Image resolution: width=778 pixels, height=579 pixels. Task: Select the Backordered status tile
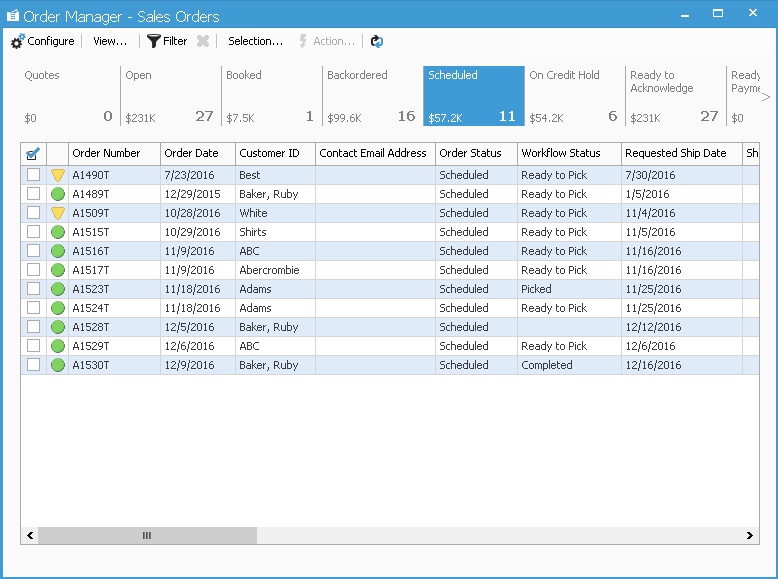372,96
